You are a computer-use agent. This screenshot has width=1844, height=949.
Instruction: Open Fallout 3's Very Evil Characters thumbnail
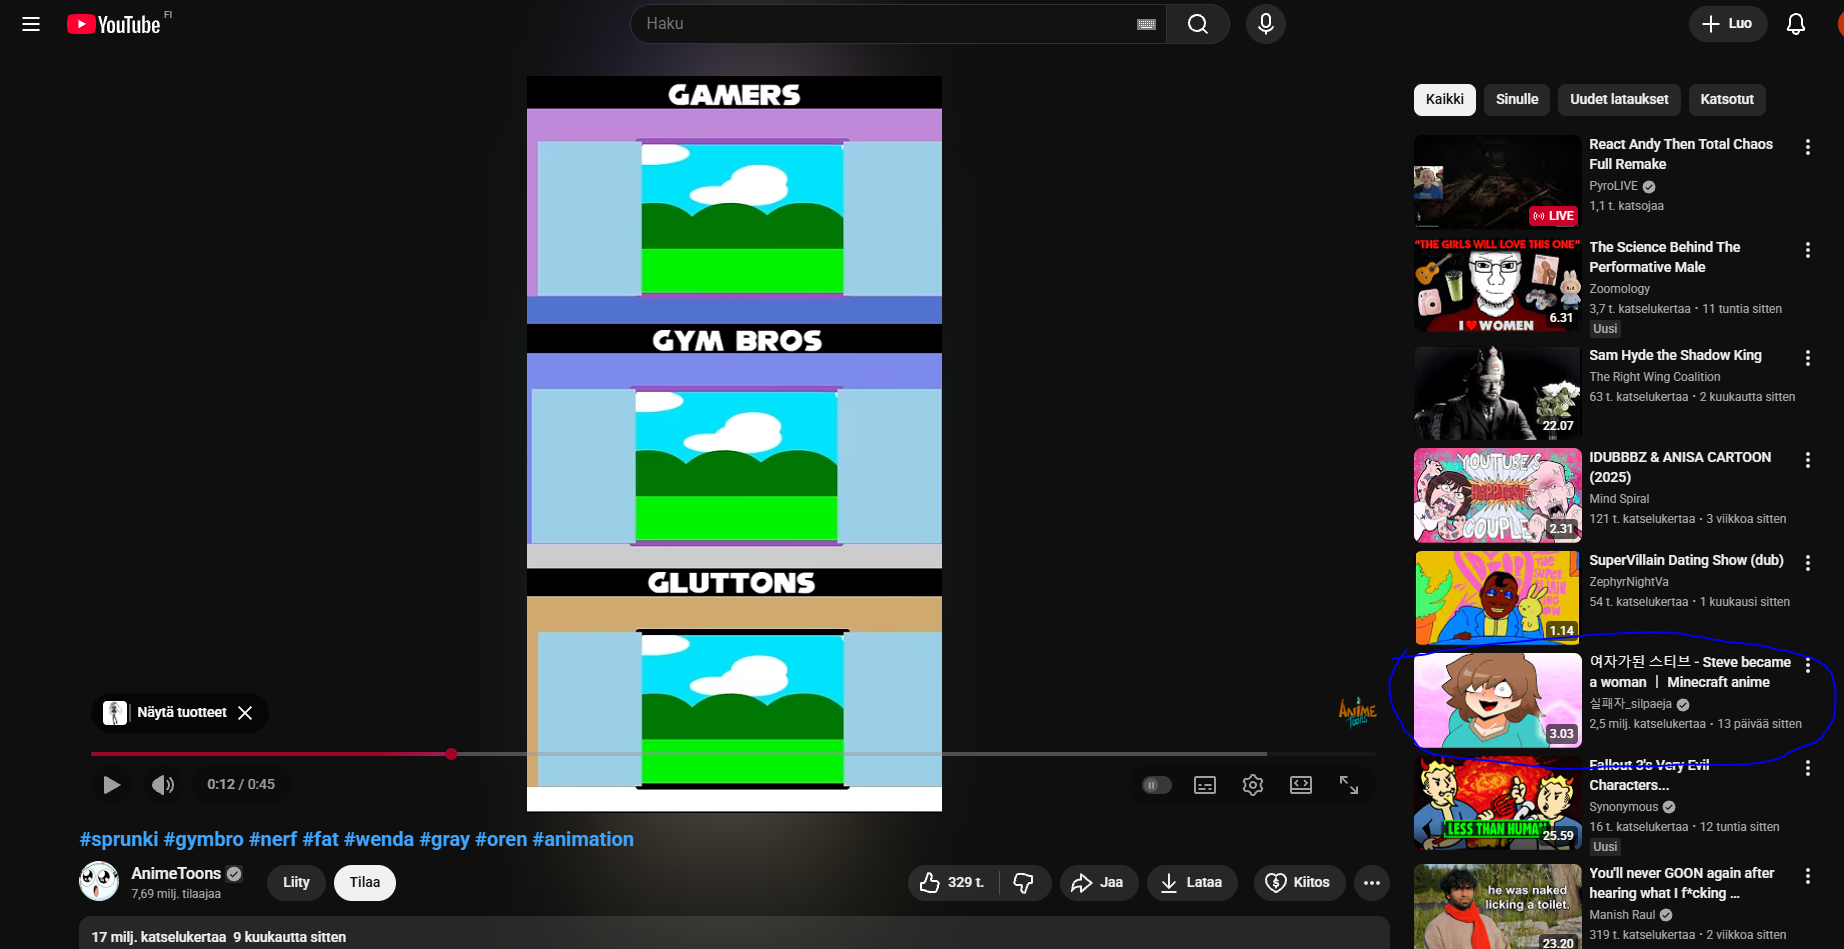1497,804
